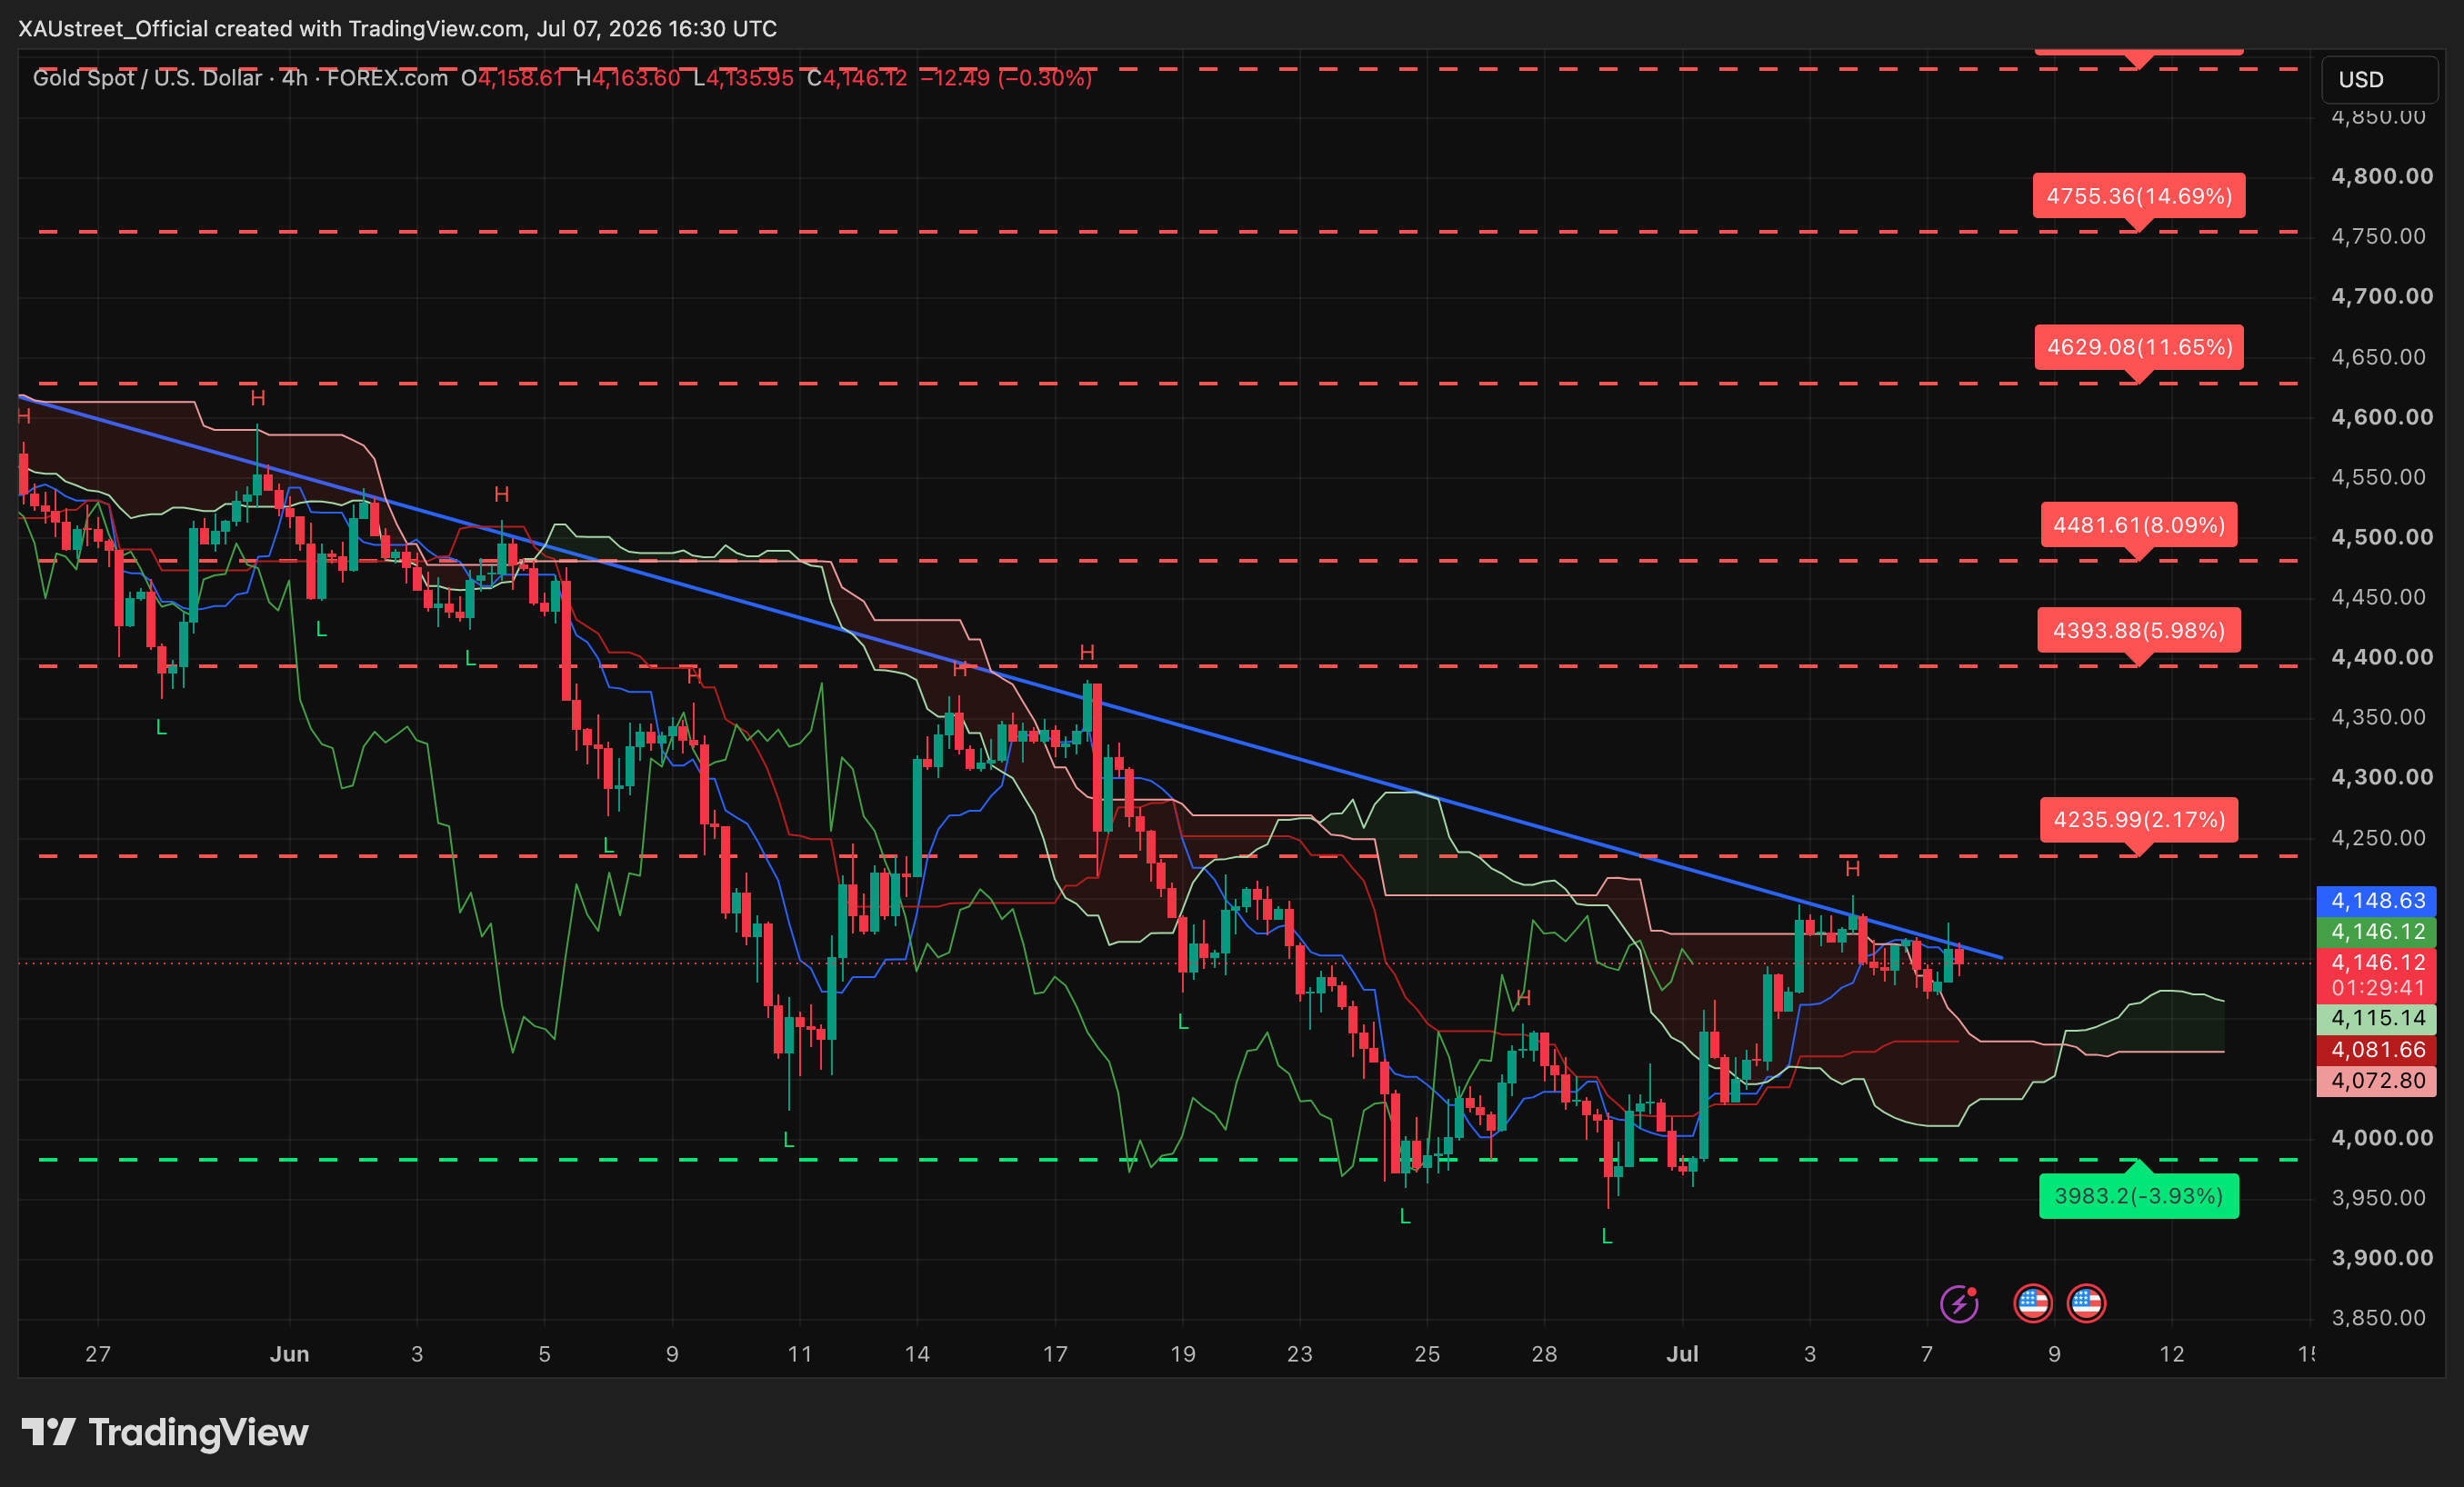Click the pink 4,072.80 price tag
This screenshot has width=2464, height=1487.
pyautogui.click(x=2377, y=1081)
